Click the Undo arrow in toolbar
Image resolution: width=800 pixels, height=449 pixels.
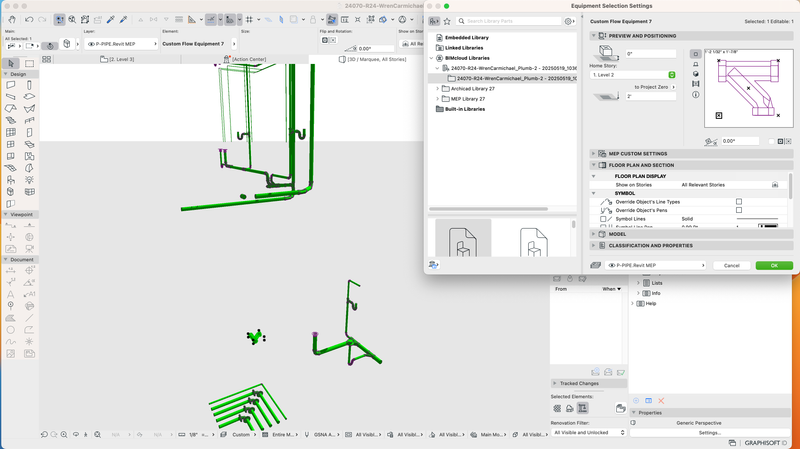click(28, 19)
